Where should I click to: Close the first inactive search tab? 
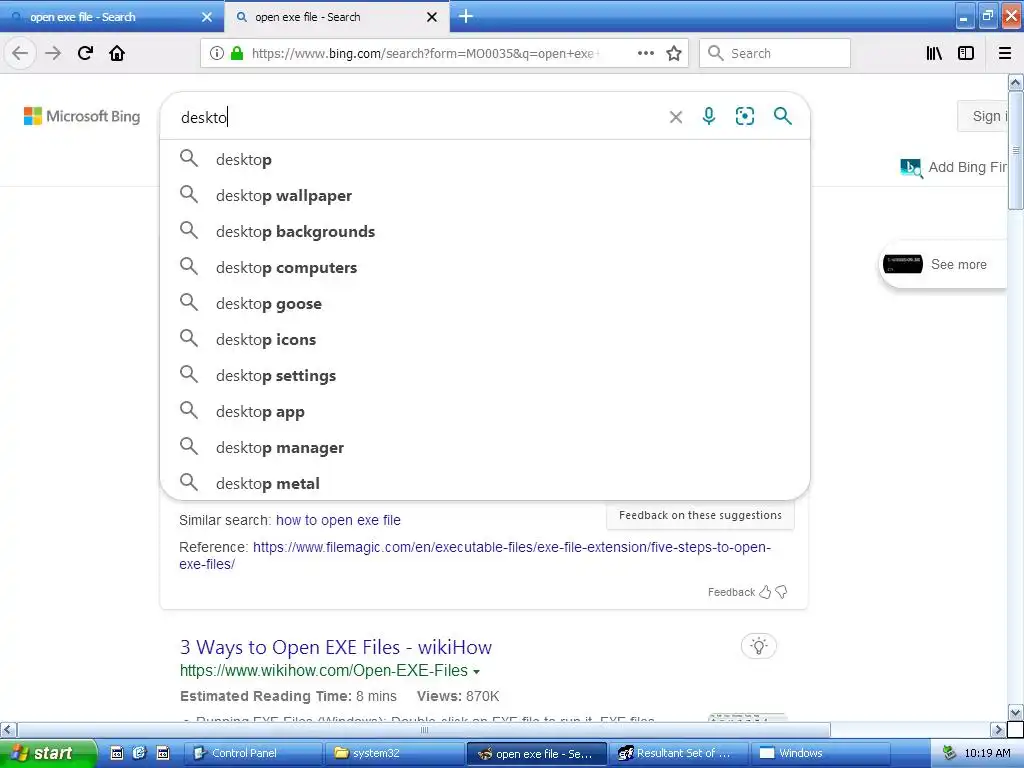[207, 17]
